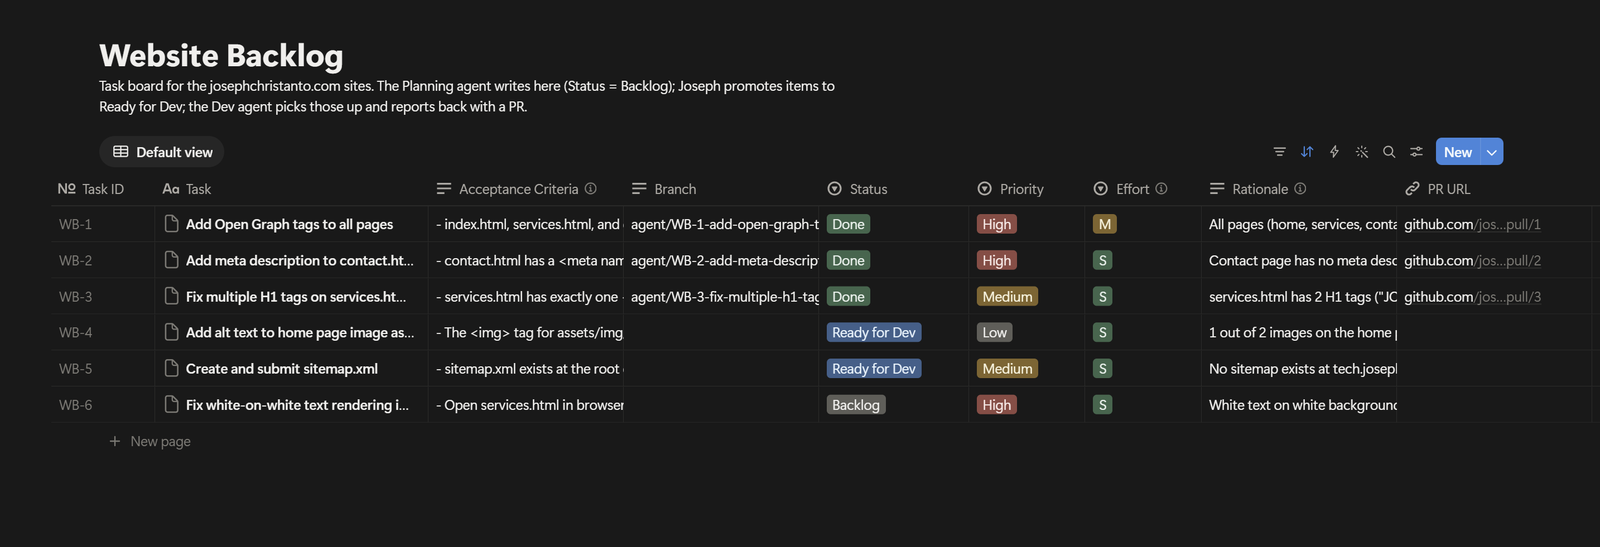
Task: Click rationale White text on white background
Action: coord(1299,404)
